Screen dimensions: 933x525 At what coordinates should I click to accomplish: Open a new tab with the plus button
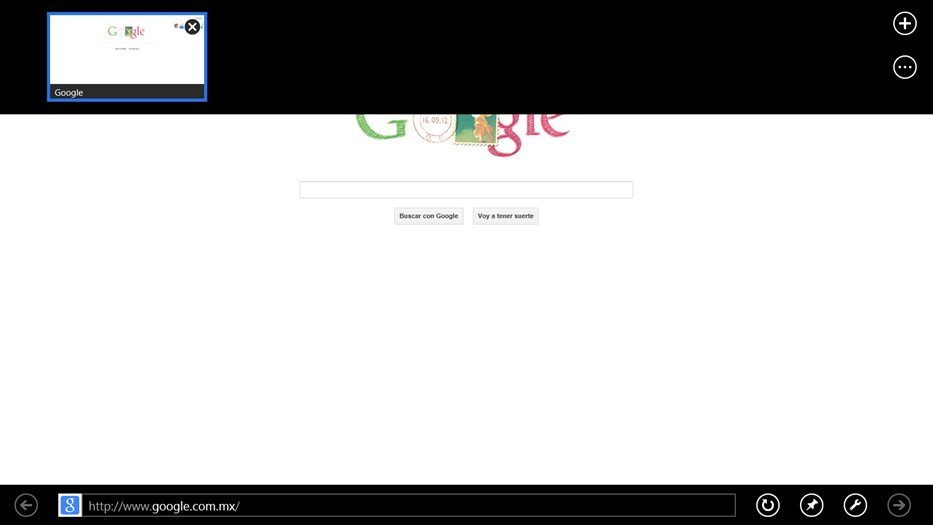point(904,24)
